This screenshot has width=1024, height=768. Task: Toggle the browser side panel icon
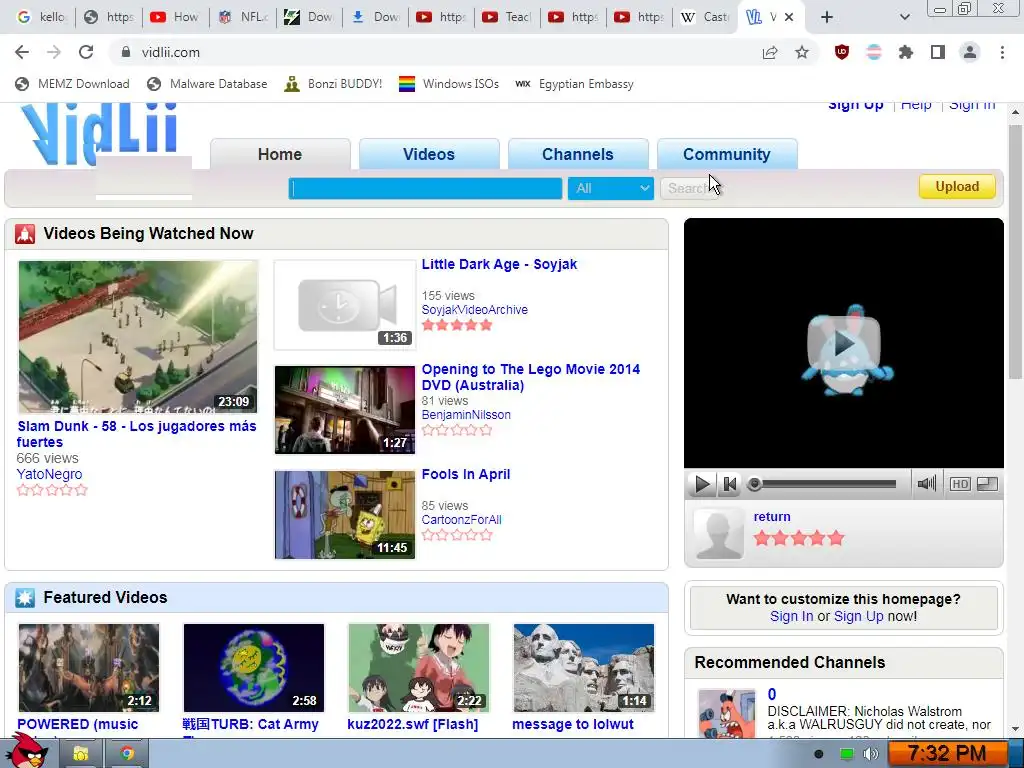[938, 52]
